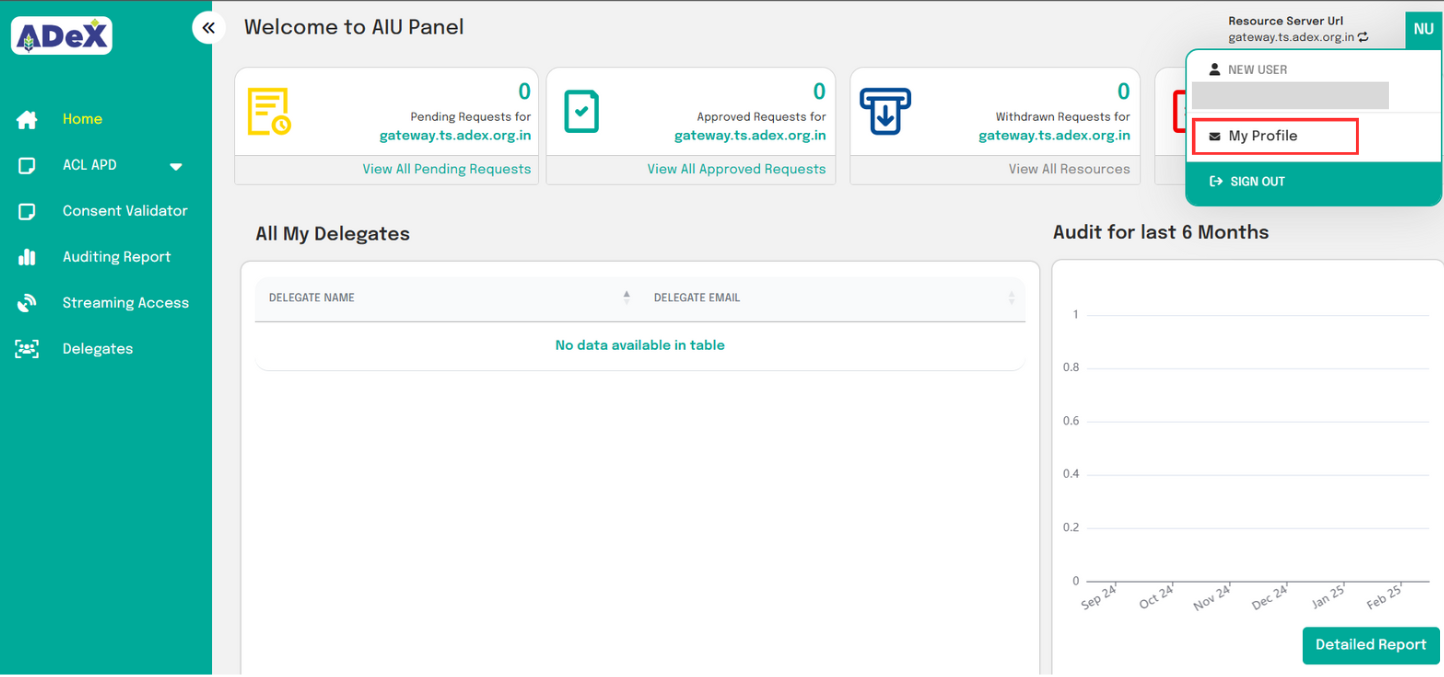The height and width of the screenshot is (677, 1444).
Task: Click the refresh icon beside resource server URL
Action: click(1363, 38)
